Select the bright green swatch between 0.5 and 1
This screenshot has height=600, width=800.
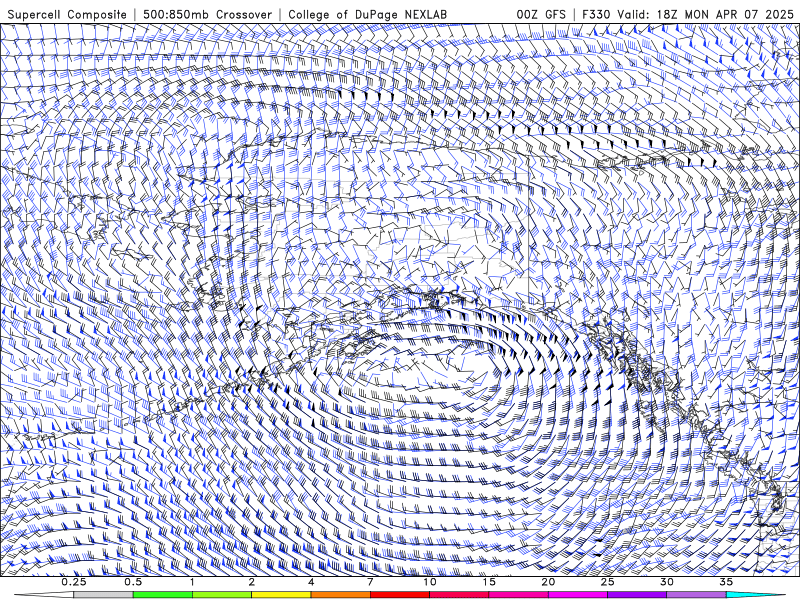(x=163, y=595)
